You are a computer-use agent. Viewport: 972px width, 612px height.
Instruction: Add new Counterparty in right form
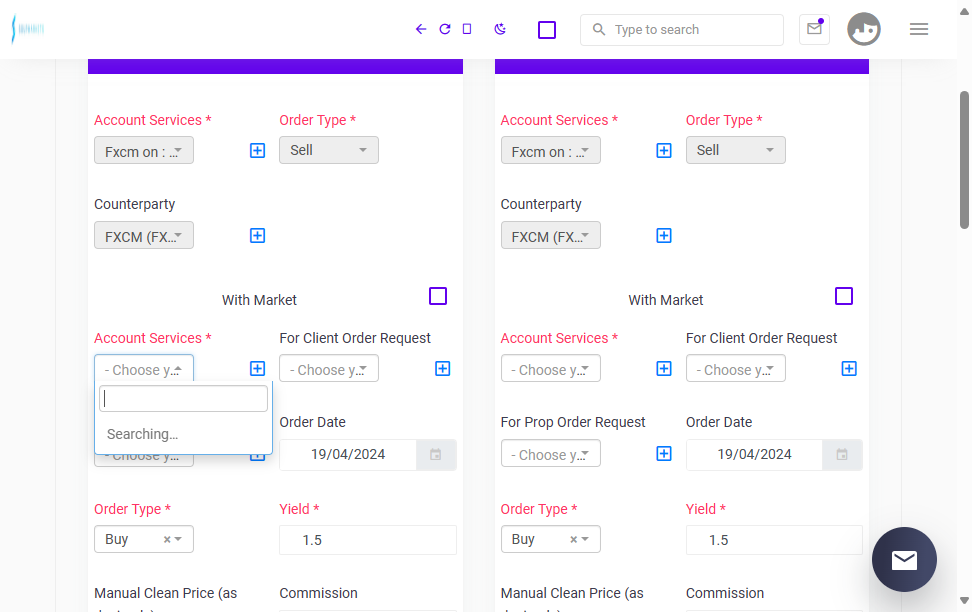[664, 236]
